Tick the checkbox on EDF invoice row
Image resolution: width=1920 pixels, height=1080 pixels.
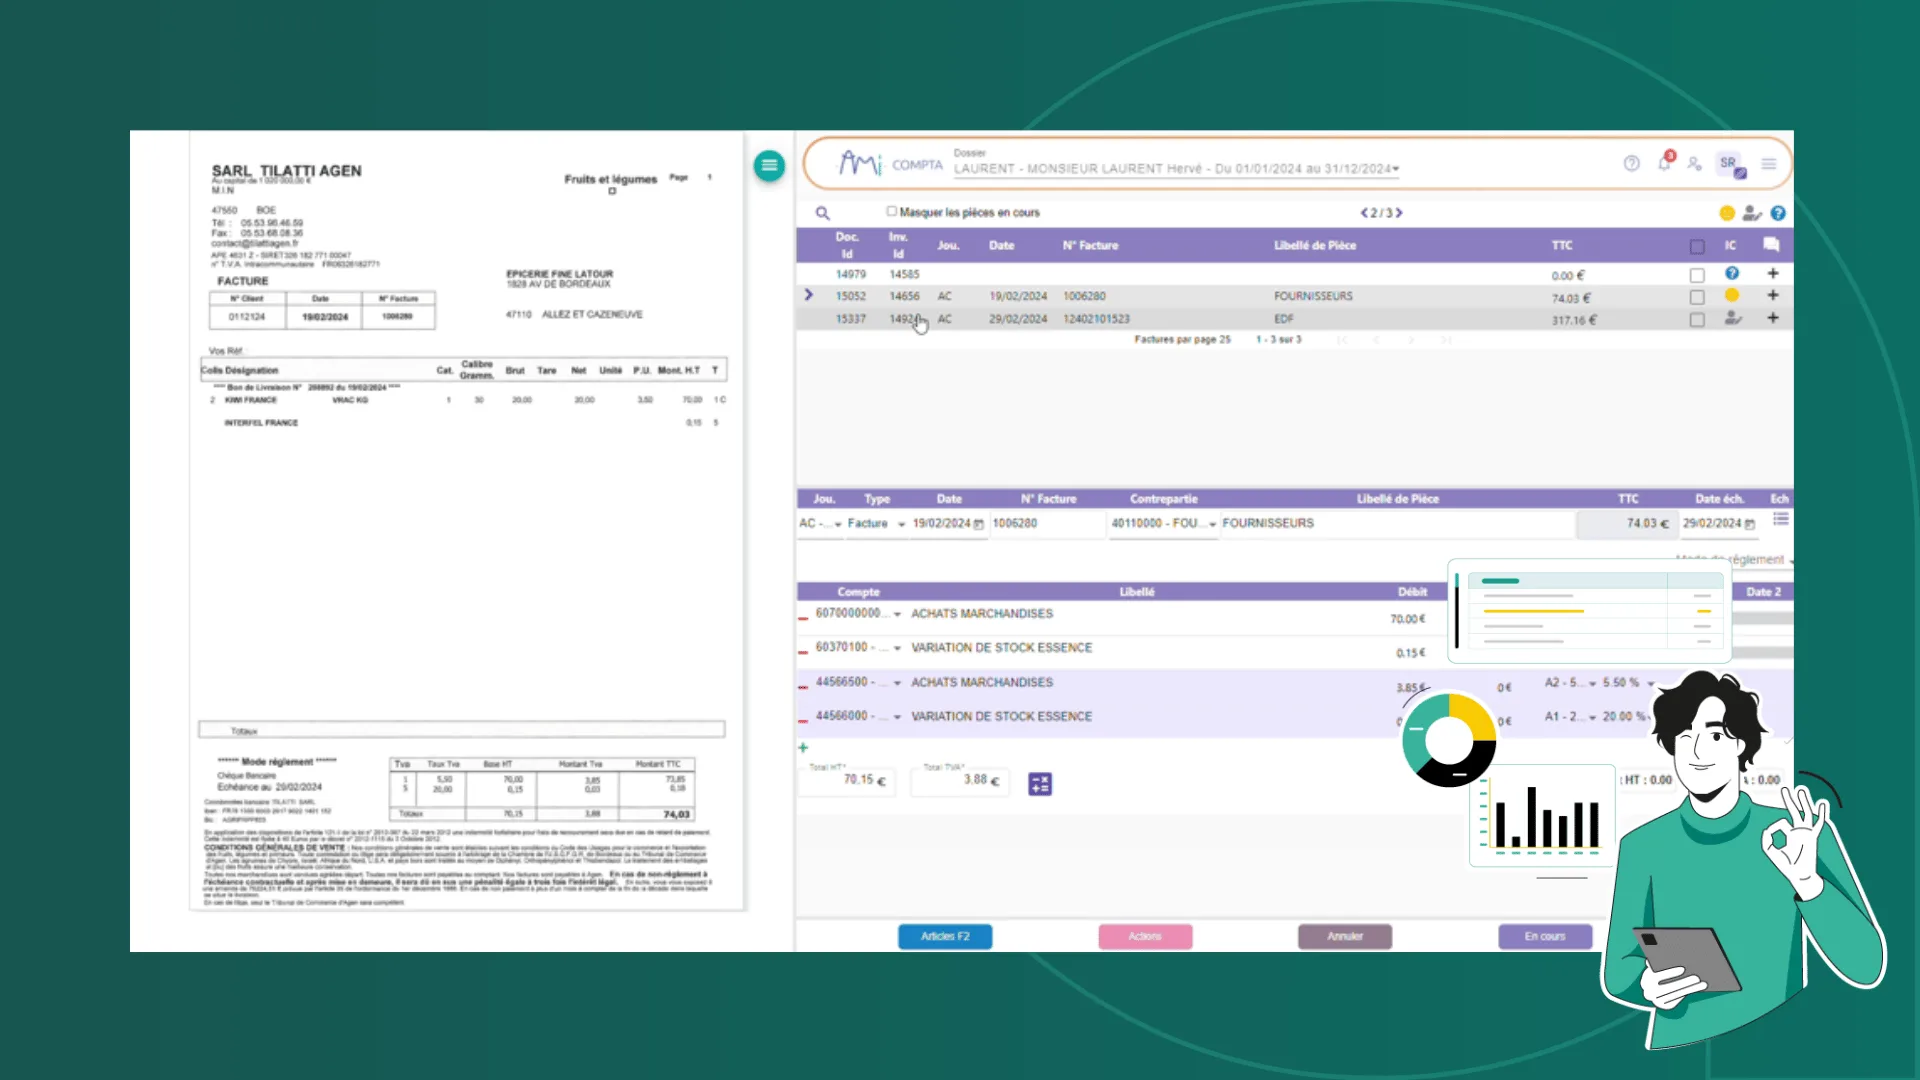pyautogui.click(x=1697, y=320)
